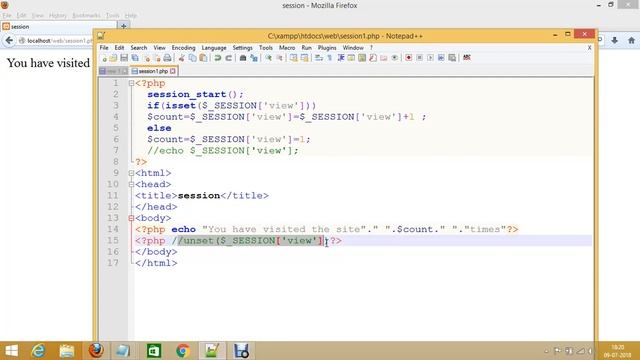This screenshot has height=360, width=640.
Task: Cut selection with the scissors icon
Action: [182, 58]
